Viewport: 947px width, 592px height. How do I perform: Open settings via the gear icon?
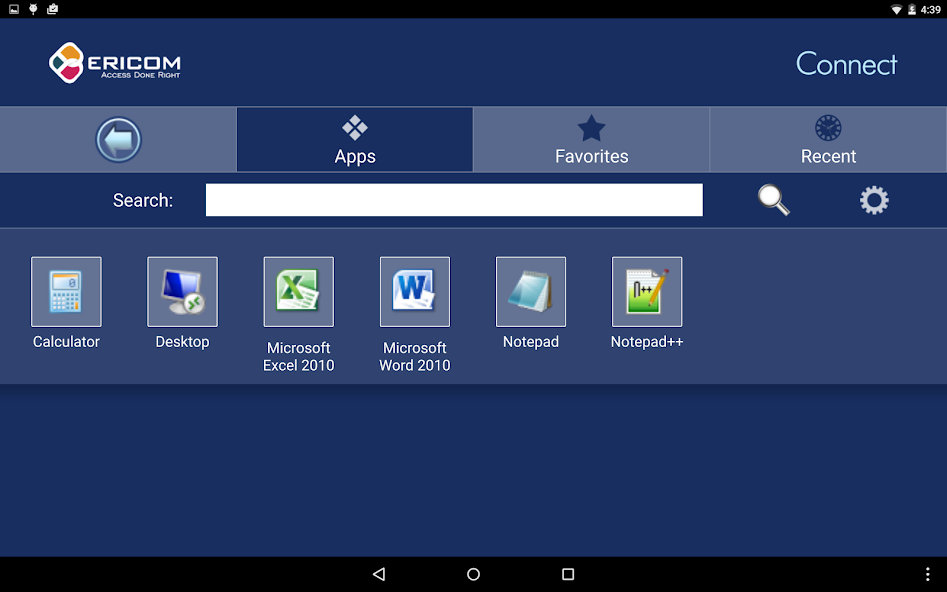(x=874, y=200)
